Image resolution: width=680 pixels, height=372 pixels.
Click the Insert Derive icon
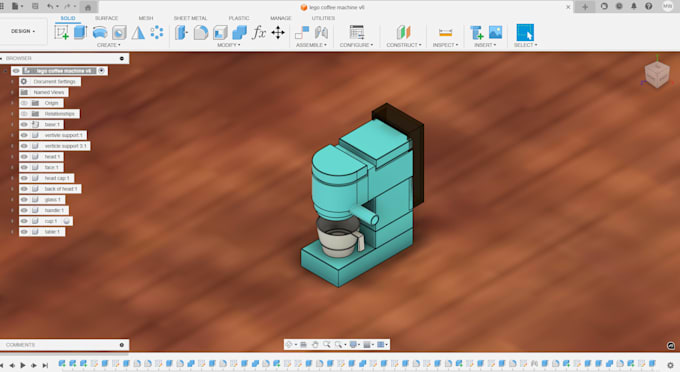pyautogui.click(x=476, y=33)
